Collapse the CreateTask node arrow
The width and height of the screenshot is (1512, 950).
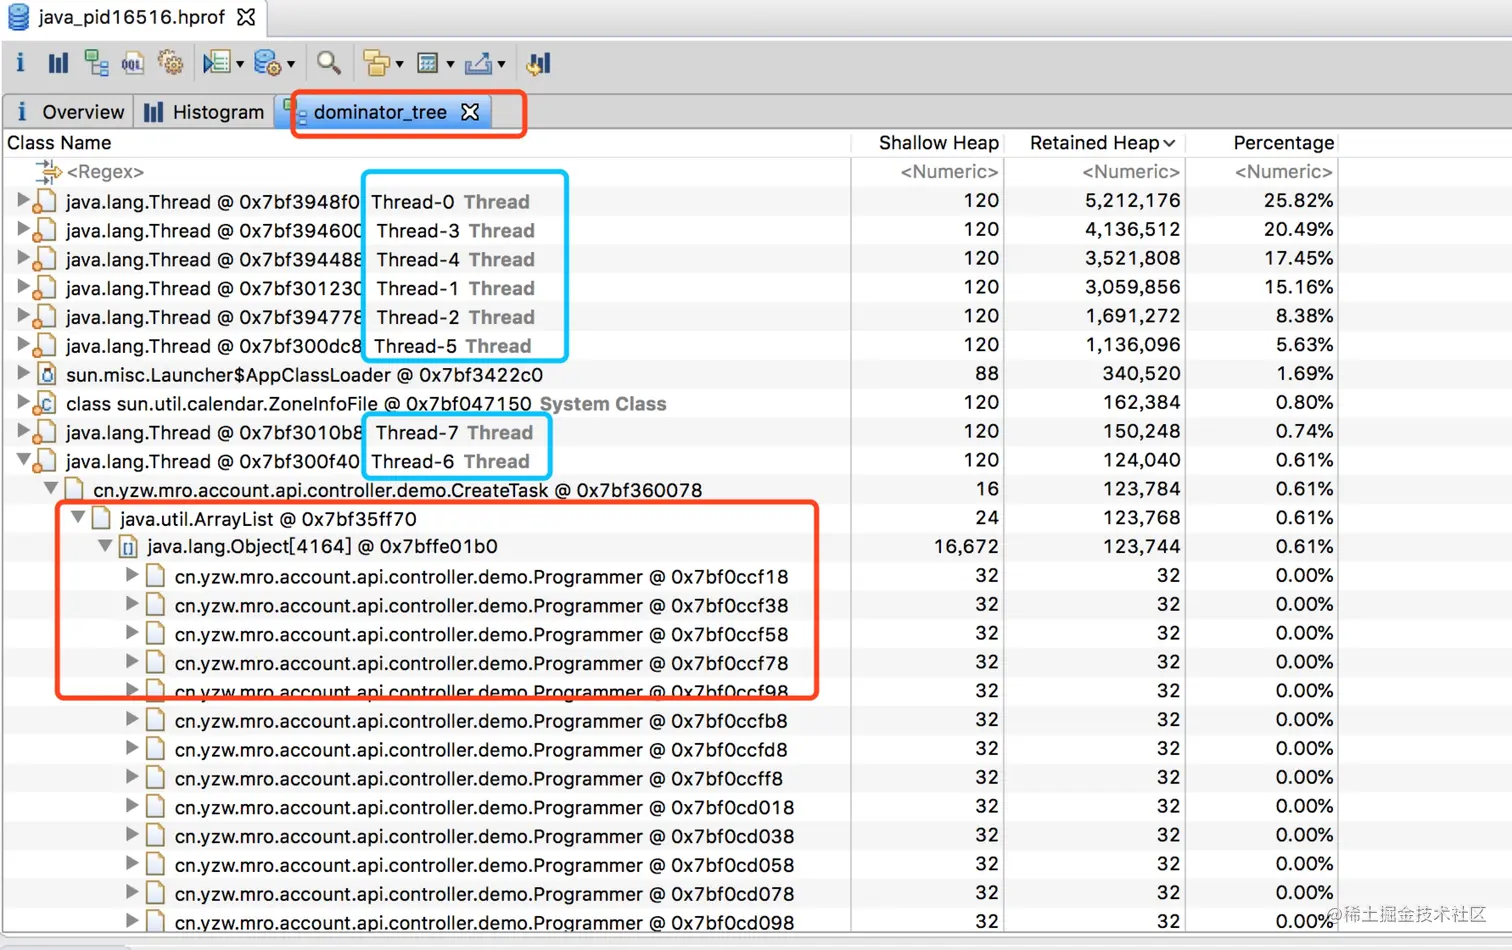click(x=50, y=489)
